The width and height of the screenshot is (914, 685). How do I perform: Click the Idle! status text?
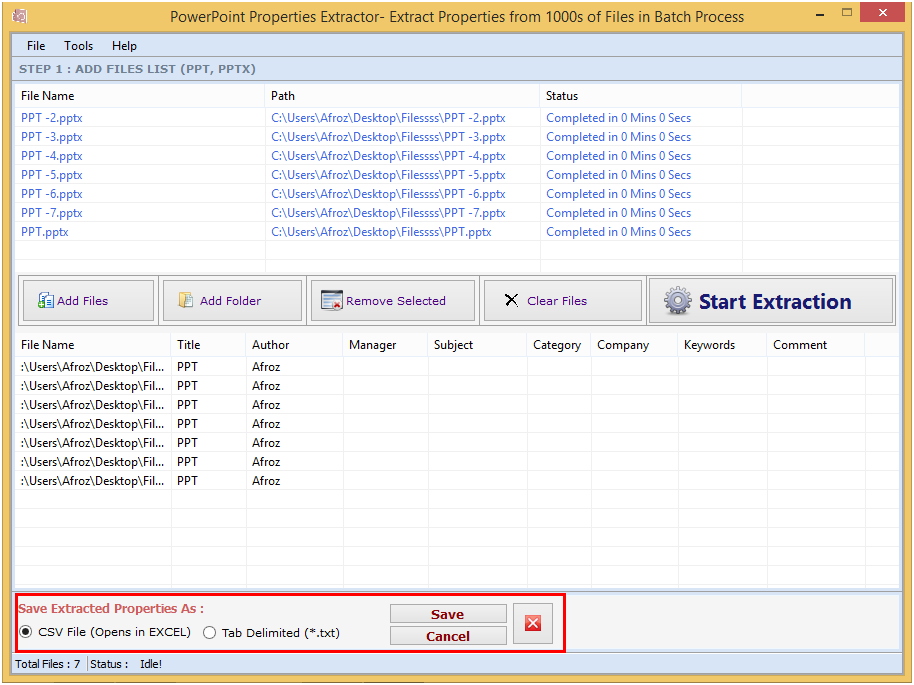coord(151,664)
